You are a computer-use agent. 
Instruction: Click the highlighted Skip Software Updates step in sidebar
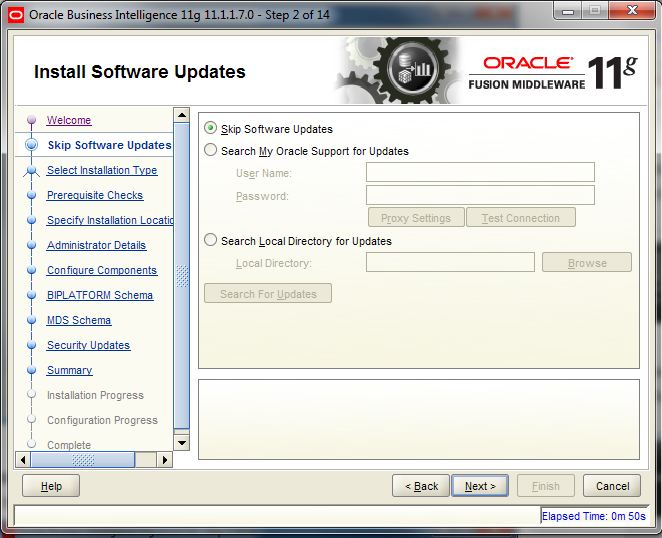[109, 145]
